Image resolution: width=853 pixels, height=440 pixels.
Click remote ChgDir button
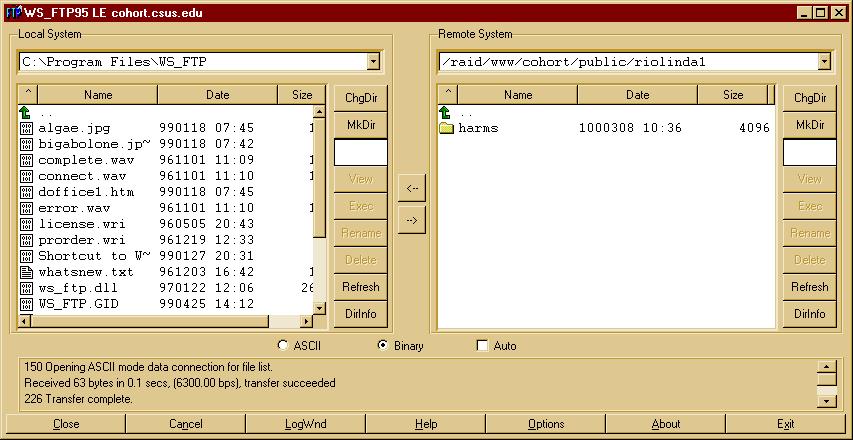[810, 98]
